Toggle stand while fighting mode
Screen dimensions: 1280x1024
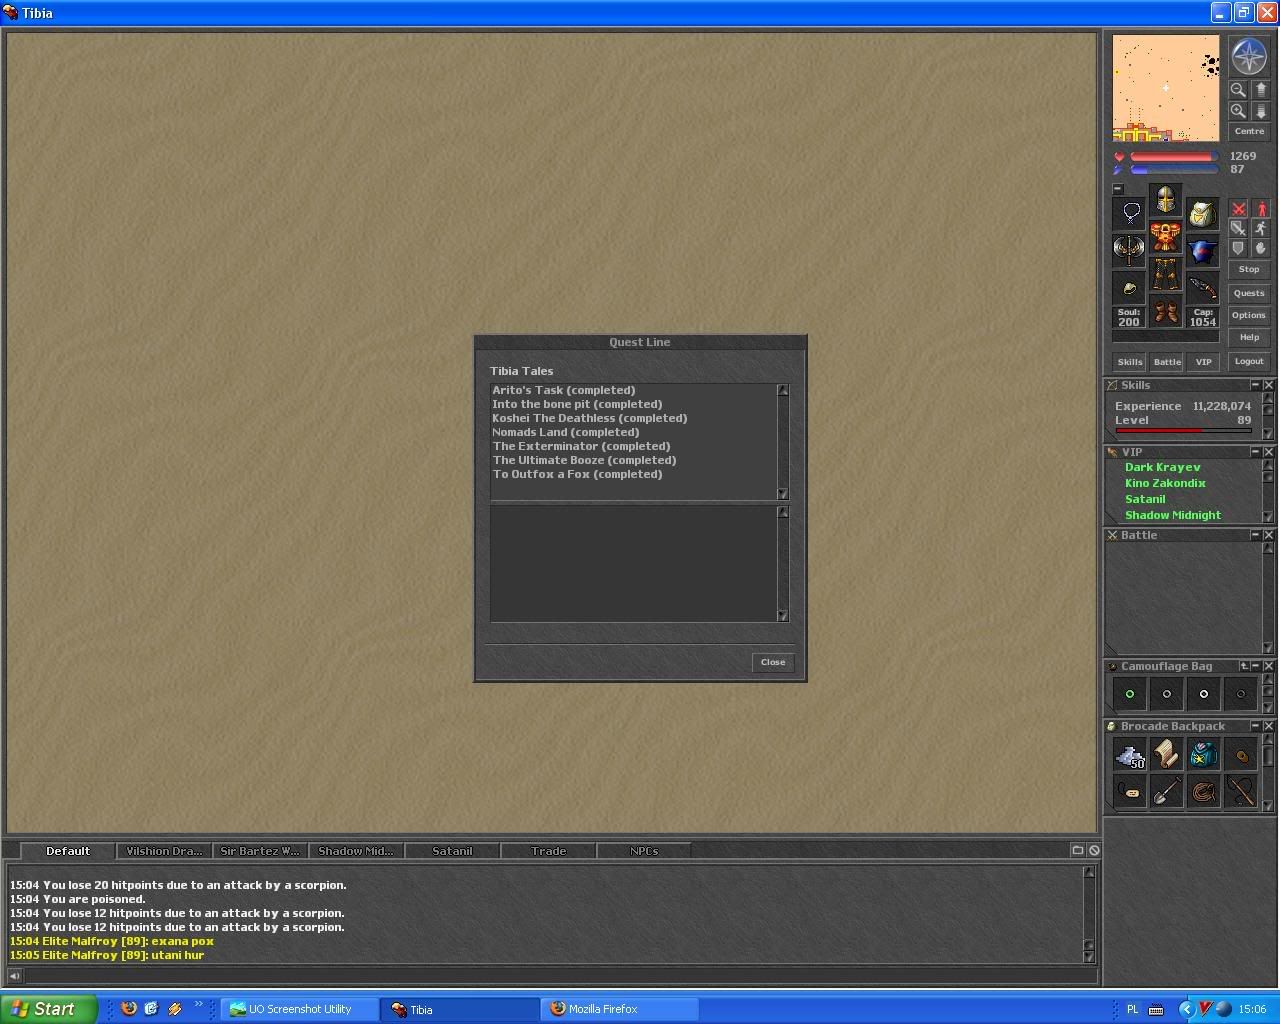(1261, 209)
